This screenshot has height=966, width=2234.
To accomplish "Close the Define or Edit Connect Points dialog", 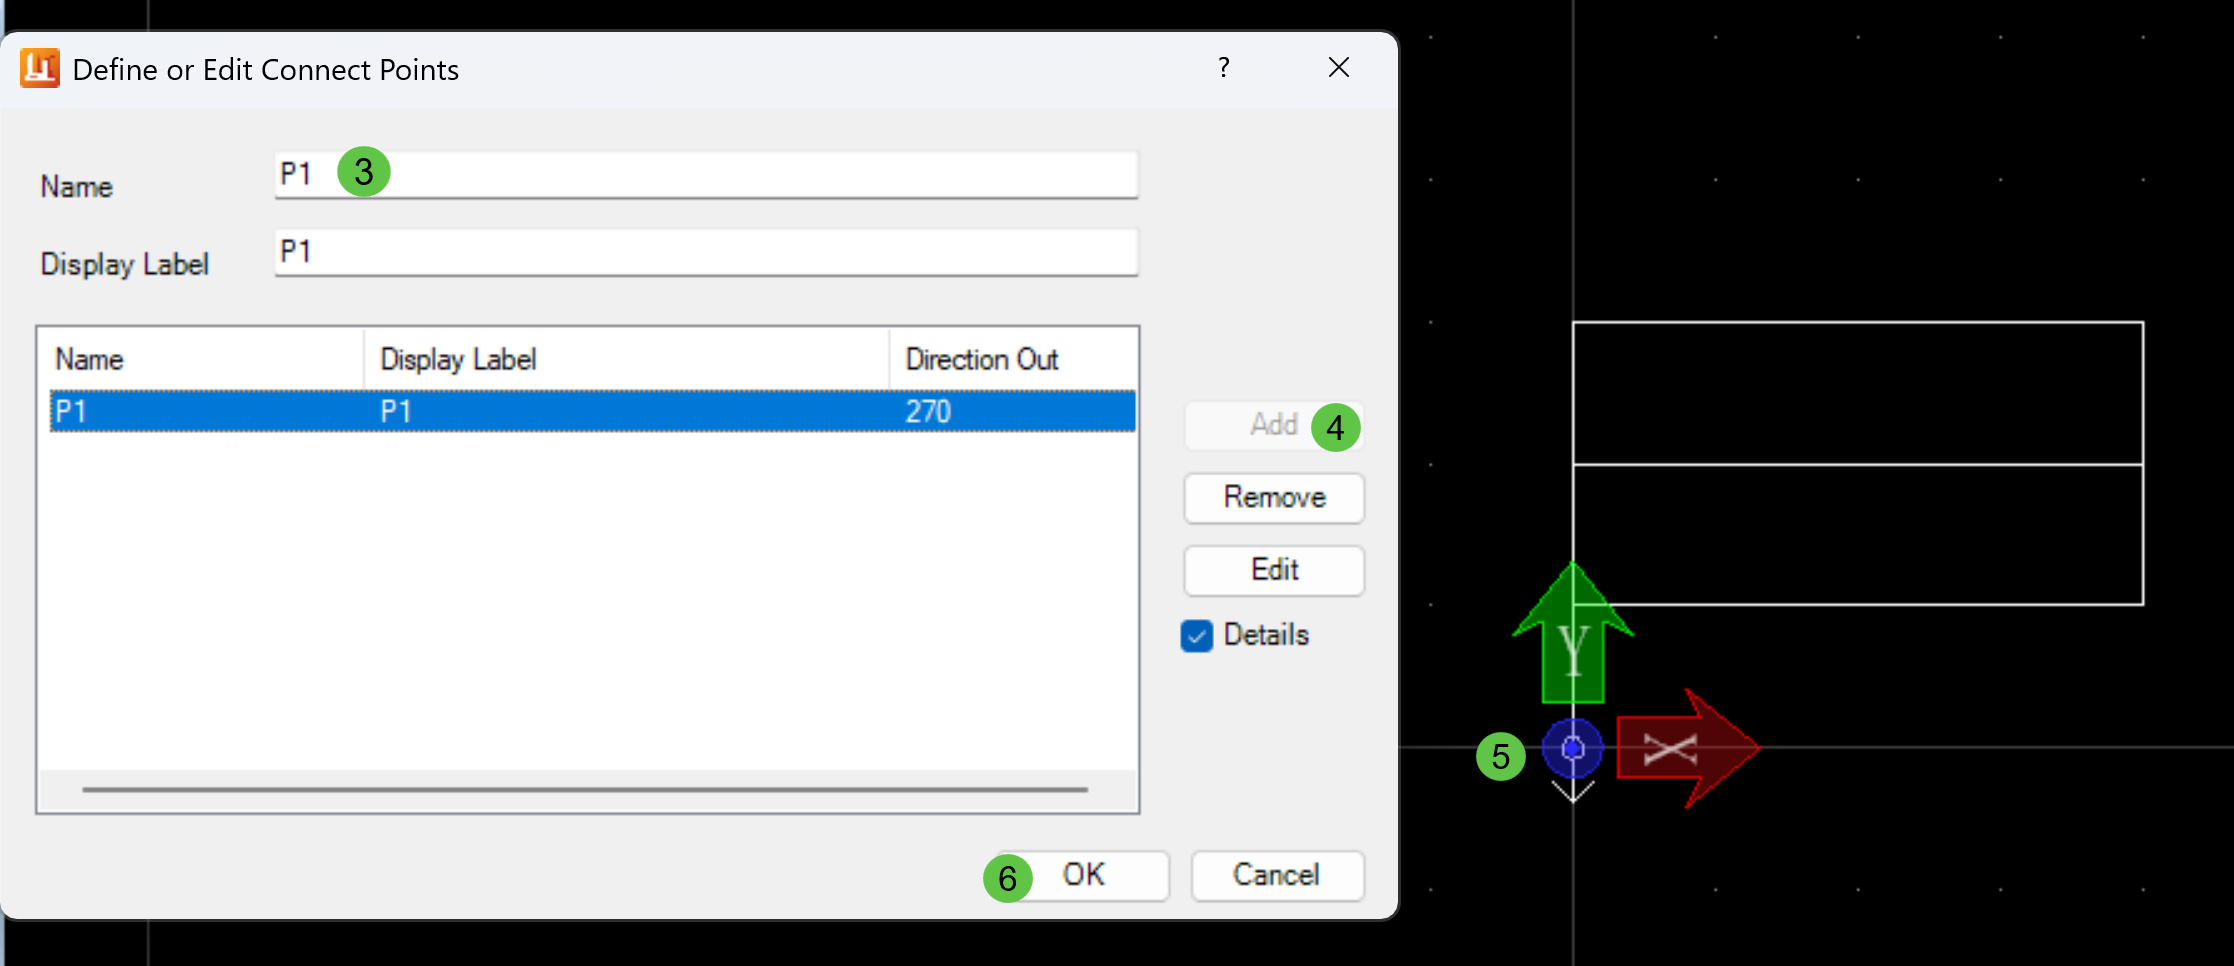I will point(1339,67).
